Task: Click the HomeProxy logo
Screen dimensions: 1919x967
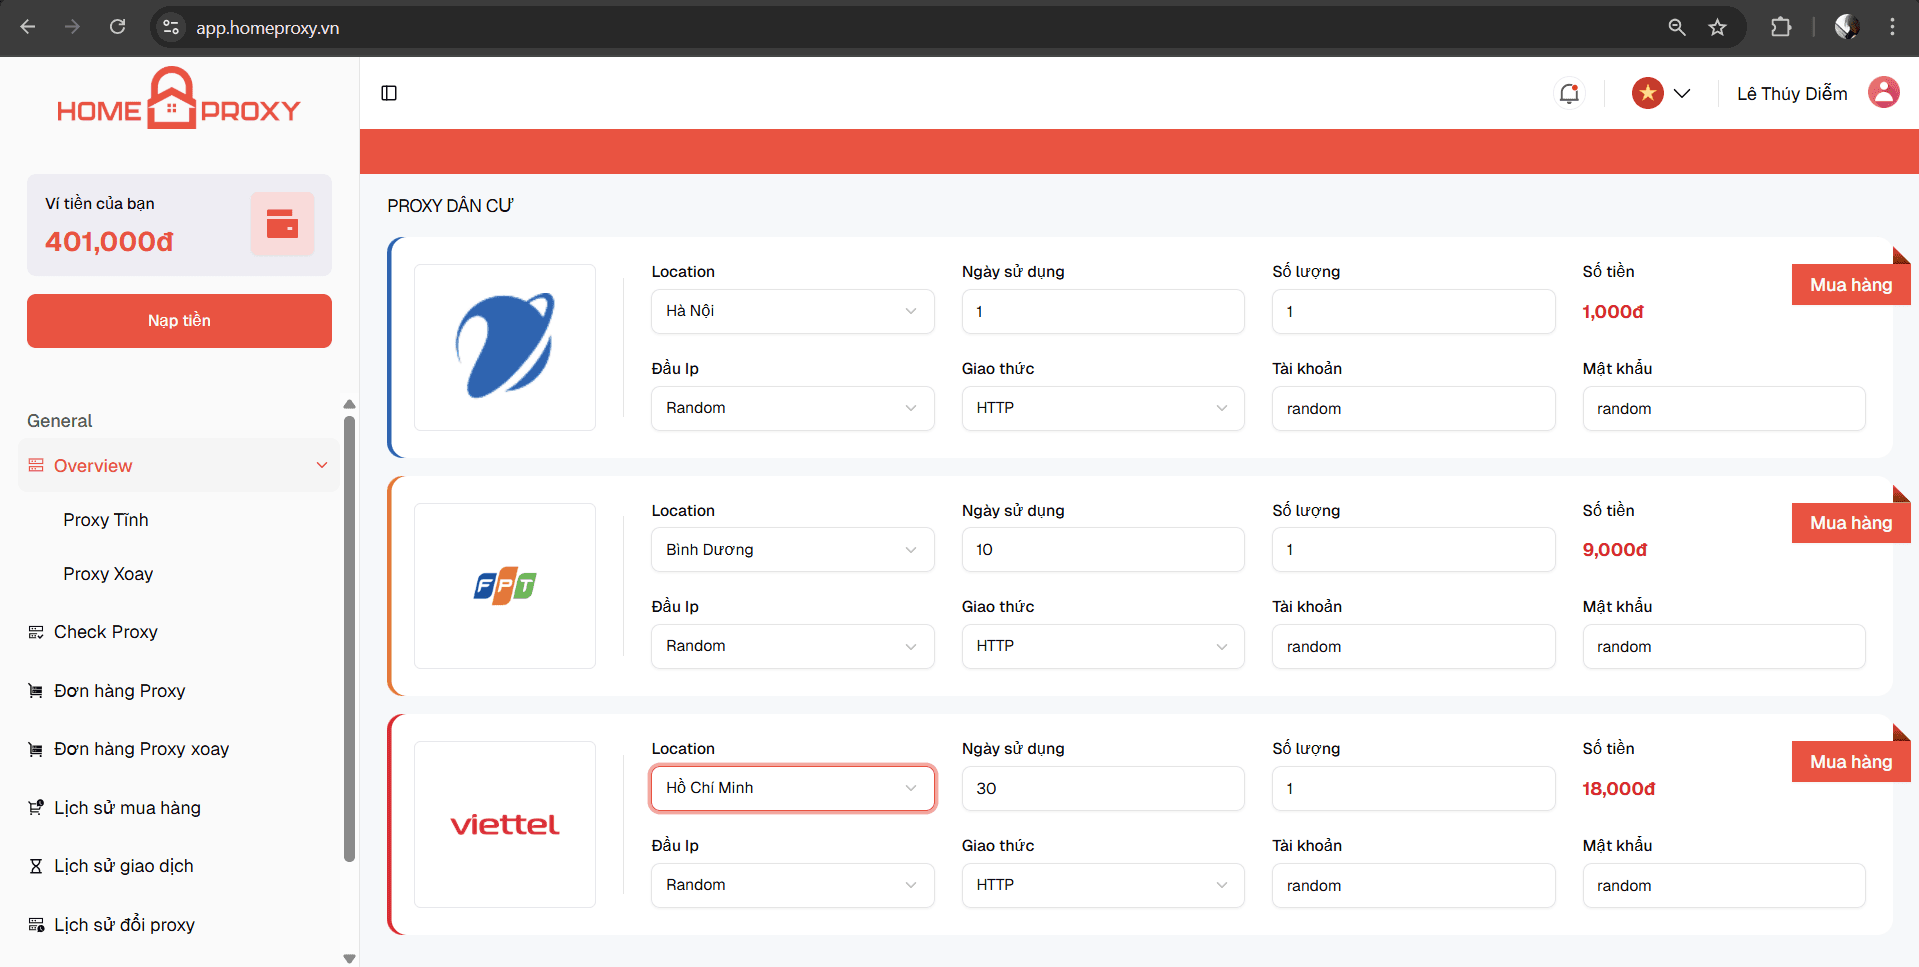Action: 178,101
